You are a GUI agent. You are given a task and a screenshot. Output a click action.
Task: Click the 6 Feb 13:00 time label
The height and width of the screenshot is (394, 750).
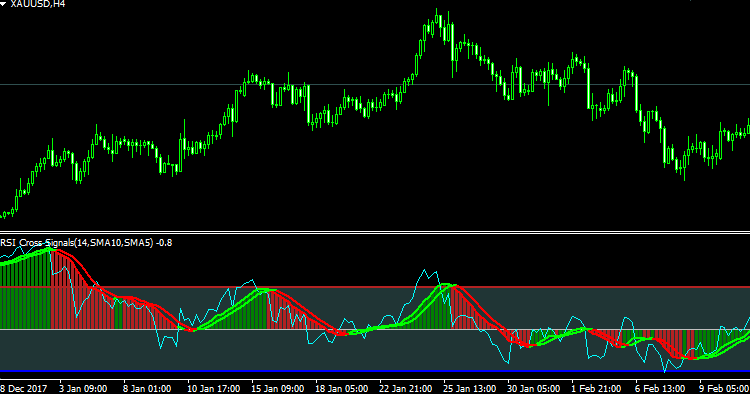pyautogui.click(x=660, y=388)
